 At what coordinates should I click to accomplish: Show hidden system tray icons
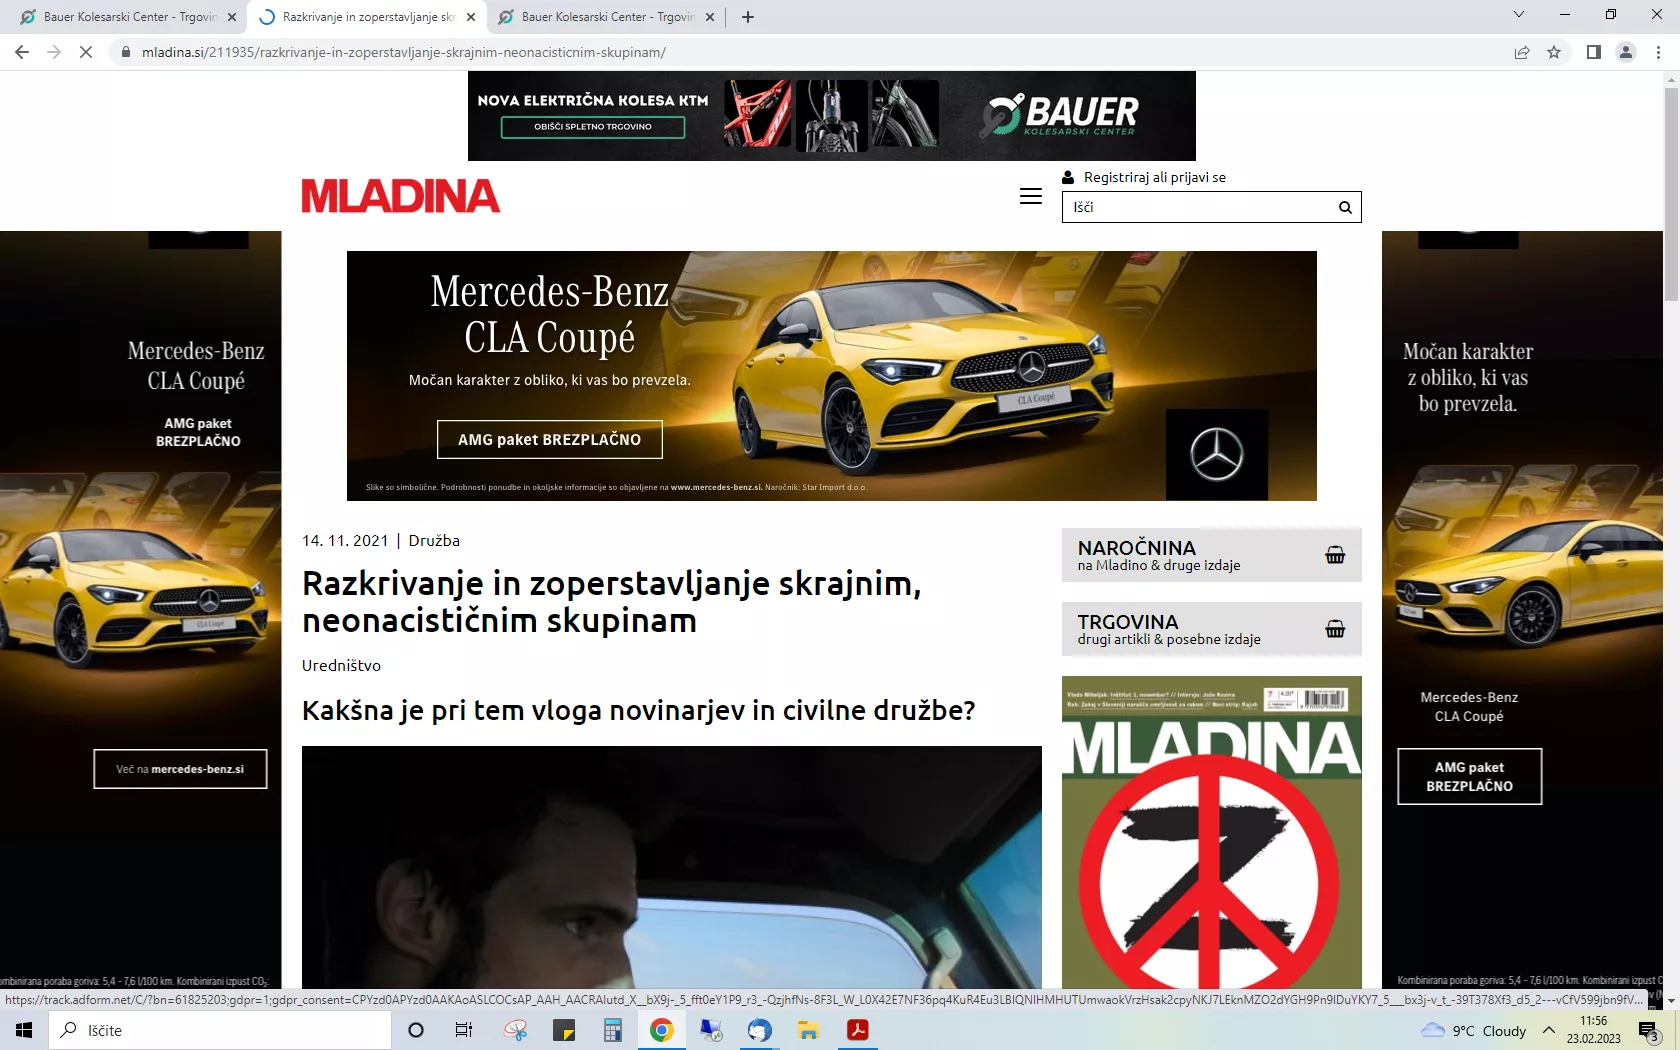click(x=1548, y=1030)
